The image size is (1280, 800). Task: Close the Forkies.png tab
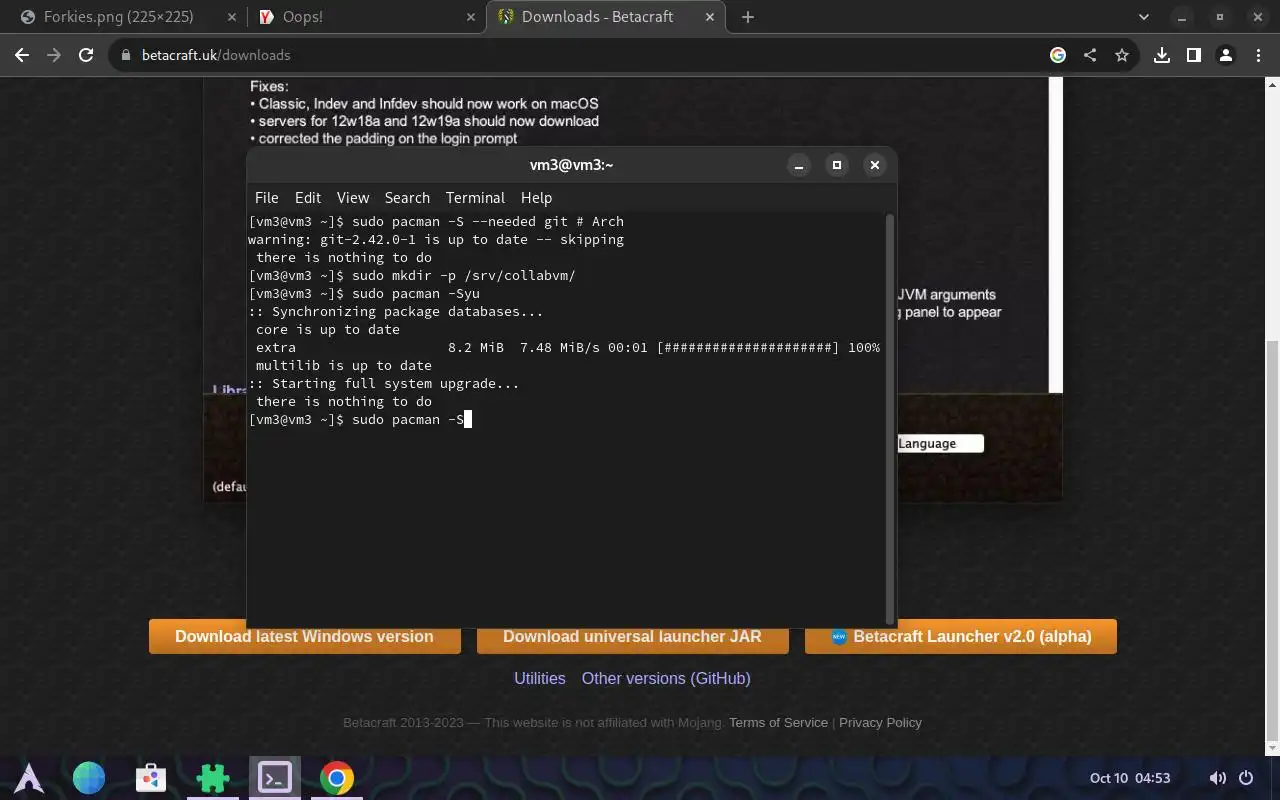pyautogui.click(x=232, y=17)
